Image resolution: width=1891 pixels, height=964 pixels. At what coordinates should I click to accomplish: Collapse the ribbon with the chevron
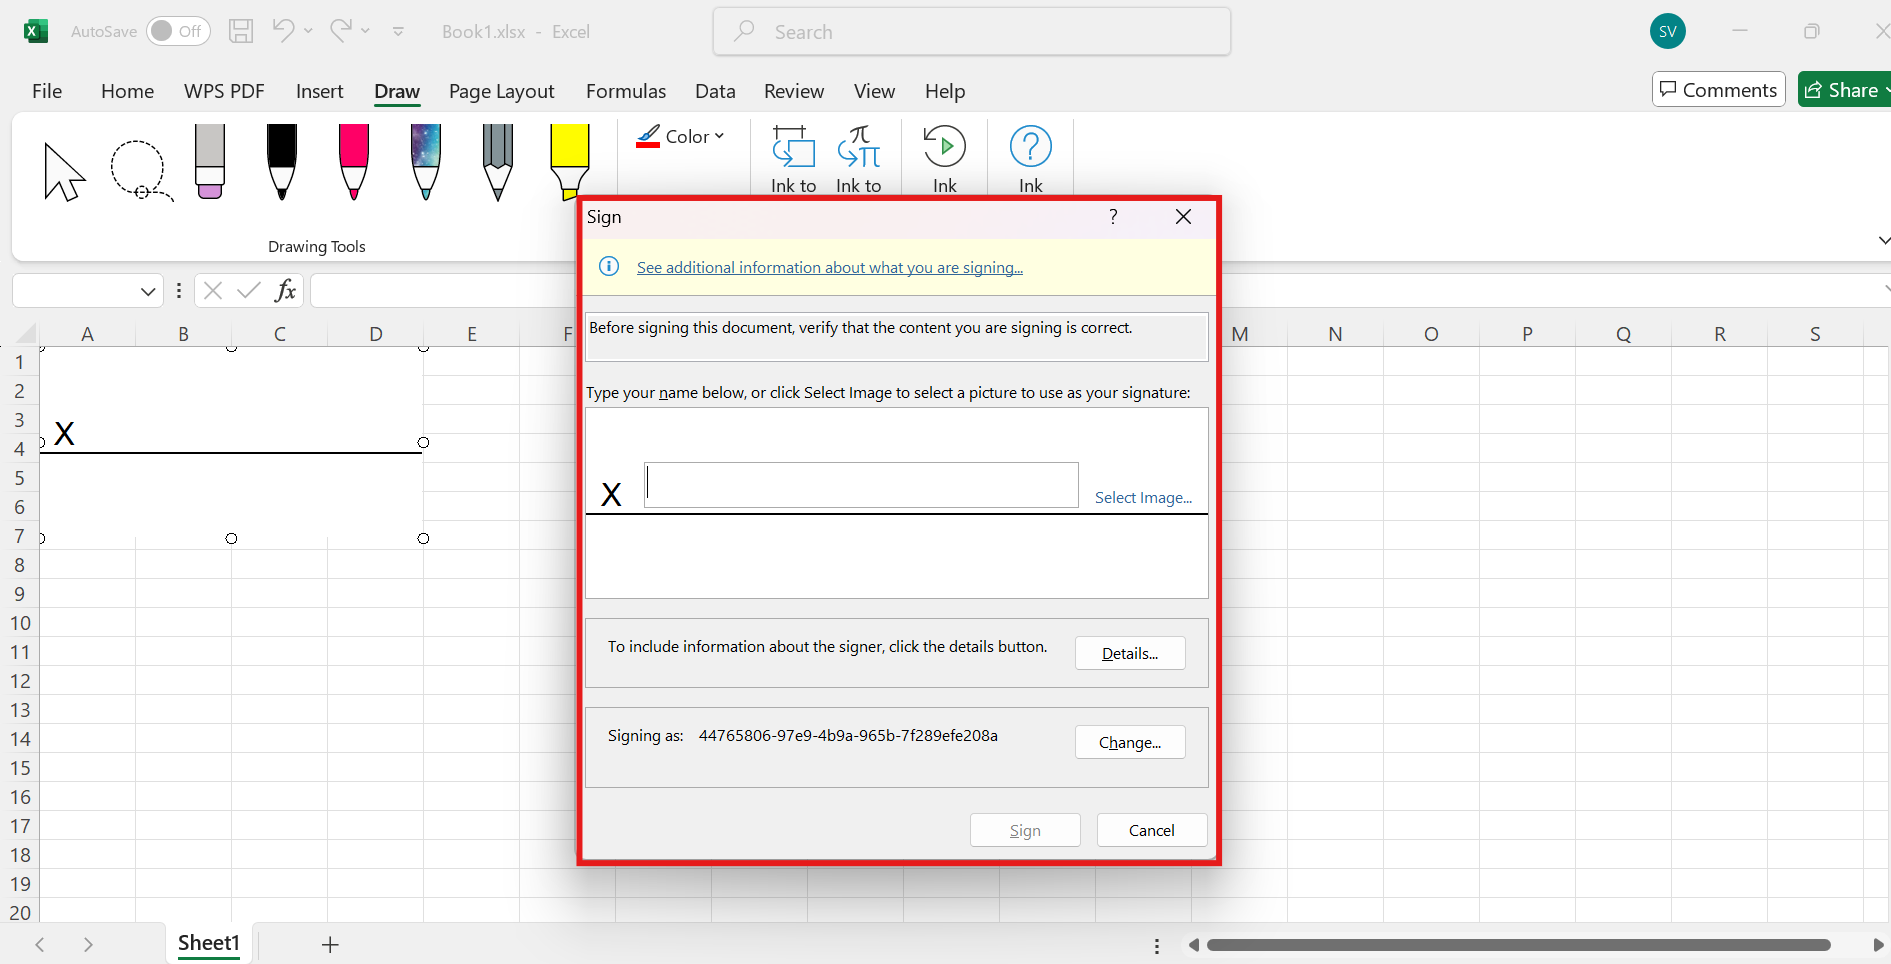[x=1883, y=241]
